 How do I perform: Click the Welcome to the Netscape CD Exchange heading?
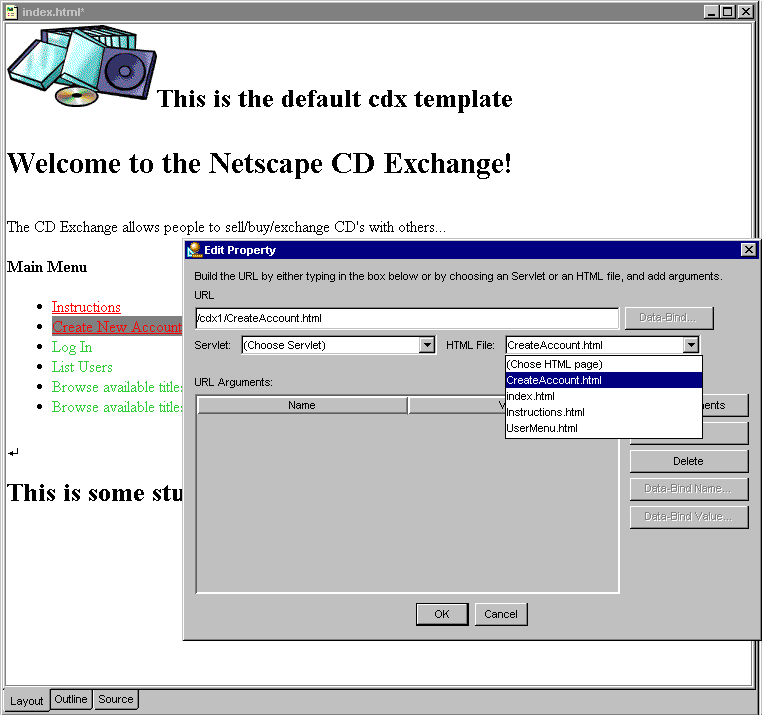point(259,164)
